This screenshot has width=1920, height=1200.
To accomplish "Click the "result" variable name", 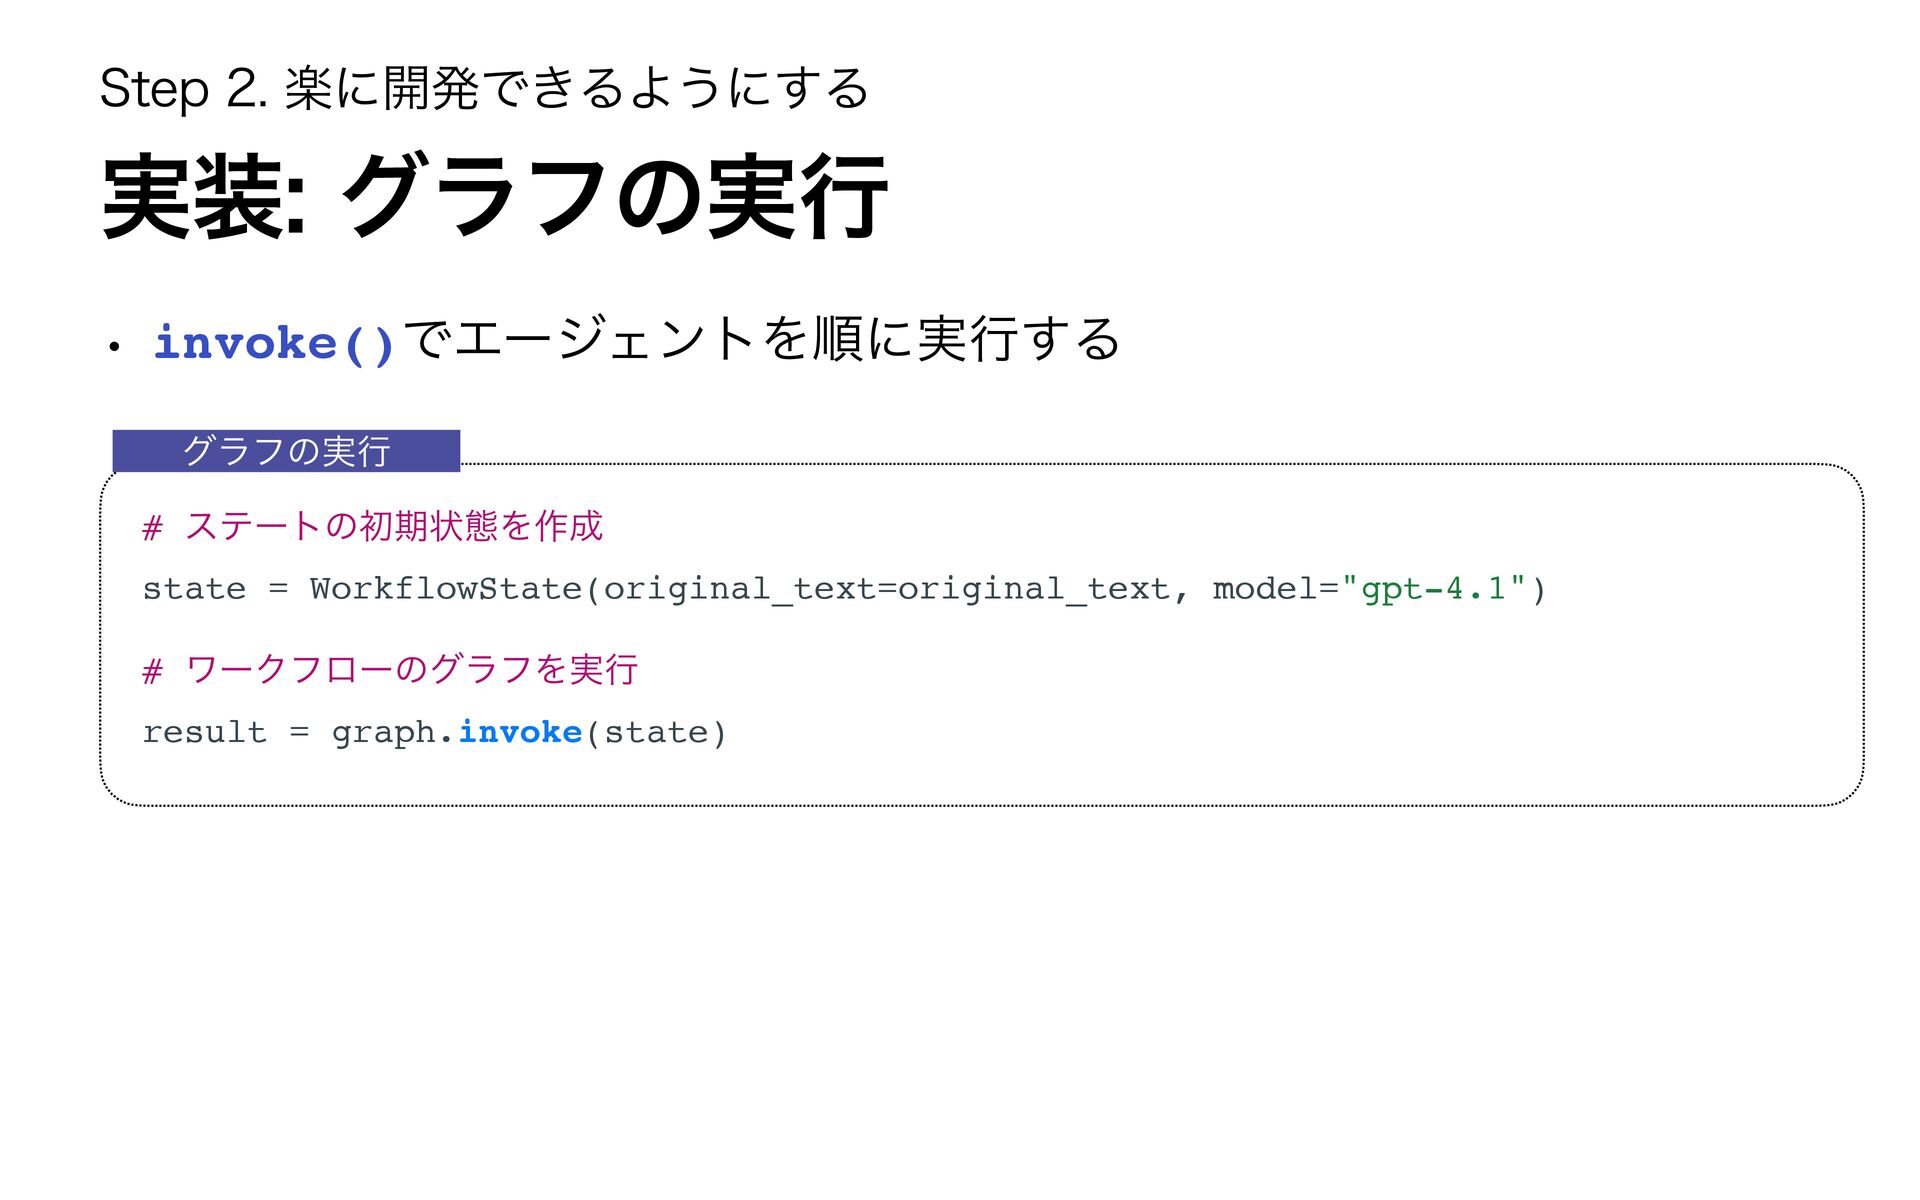I will coord(204,733).
